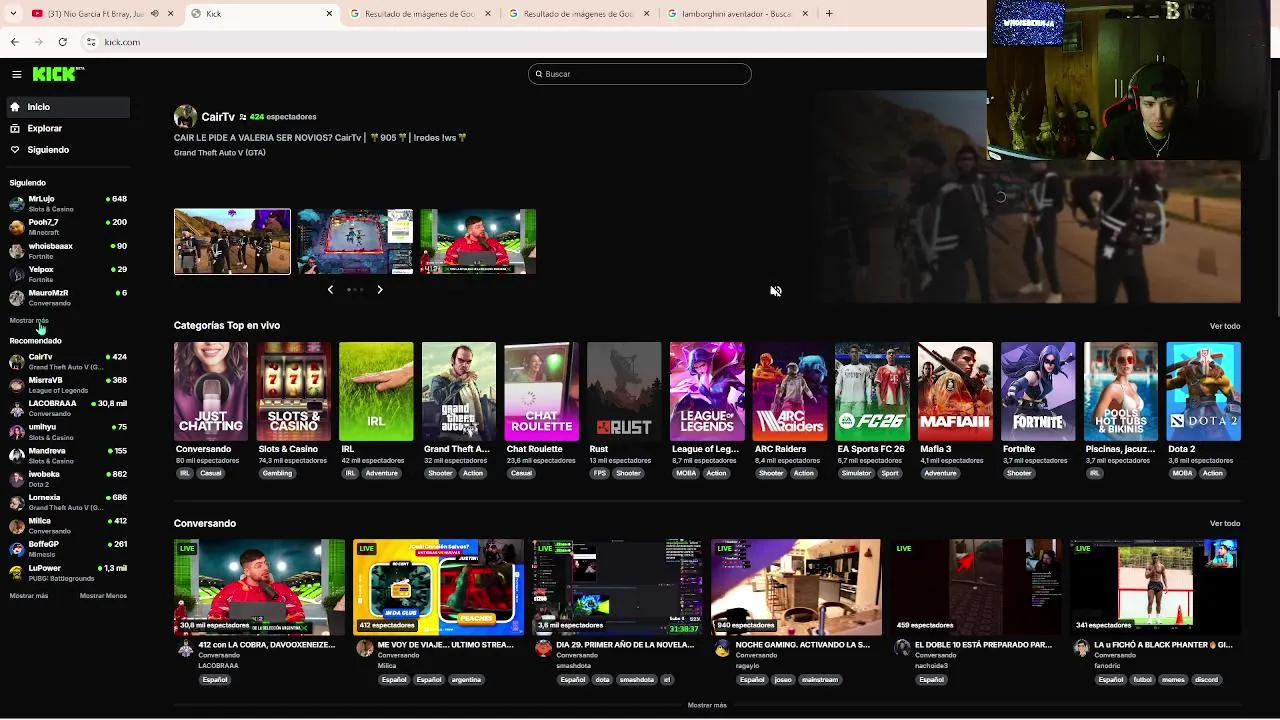Open Mandreva recommended channel
The height and width of the screenshot is (720, 1280).
coord(67,455)
